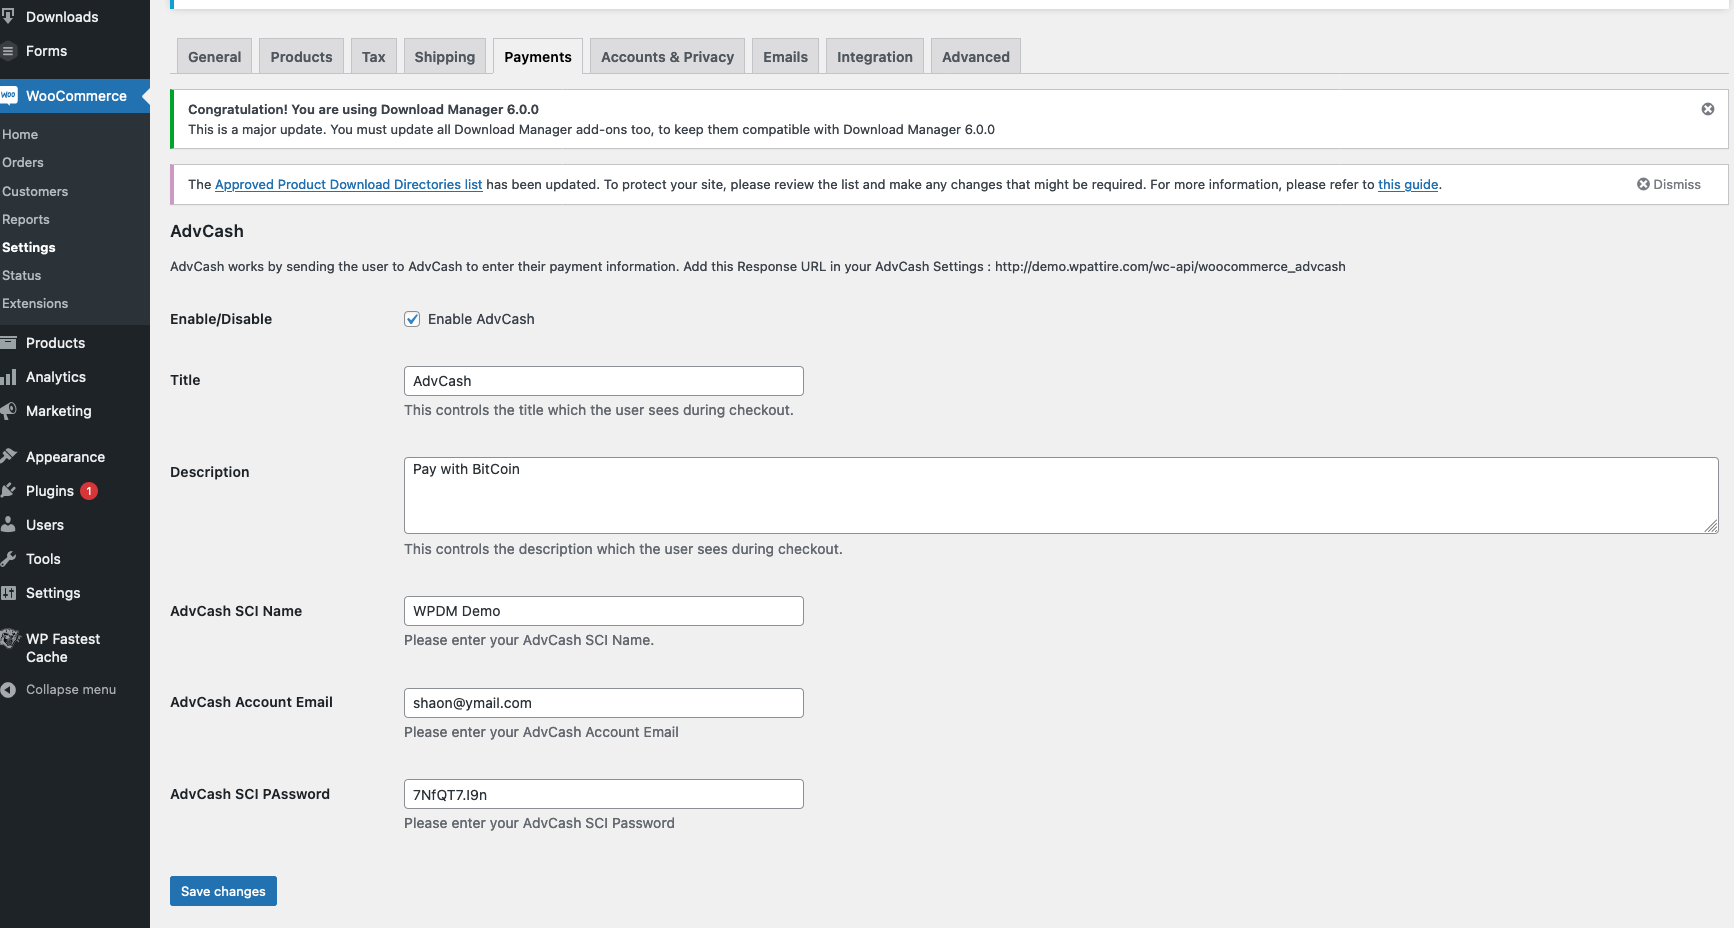This screenshot has width=1734, height=928.
Task: Click the Downloads sidebar icon
Action: click(x=8, y=17)
